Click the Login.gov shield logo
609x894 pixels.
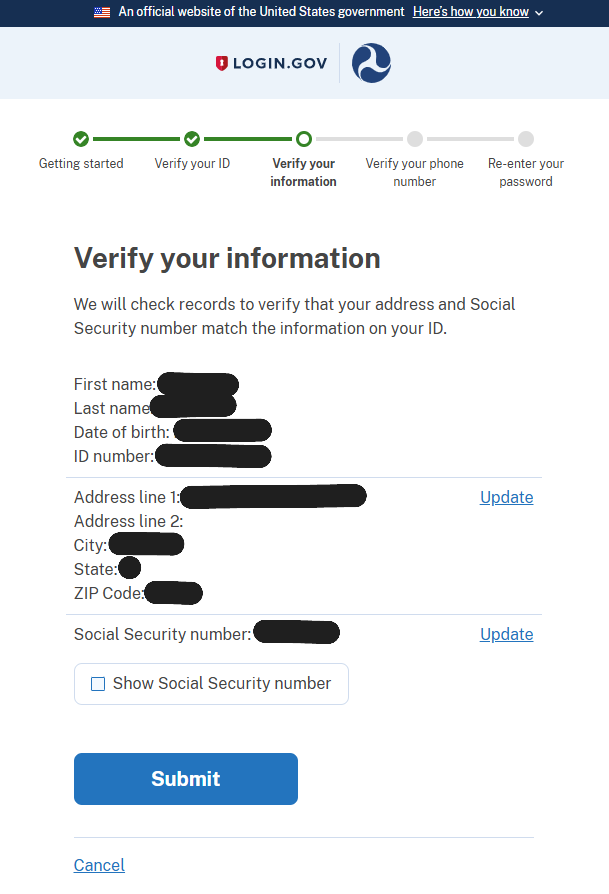pos(222,62)
